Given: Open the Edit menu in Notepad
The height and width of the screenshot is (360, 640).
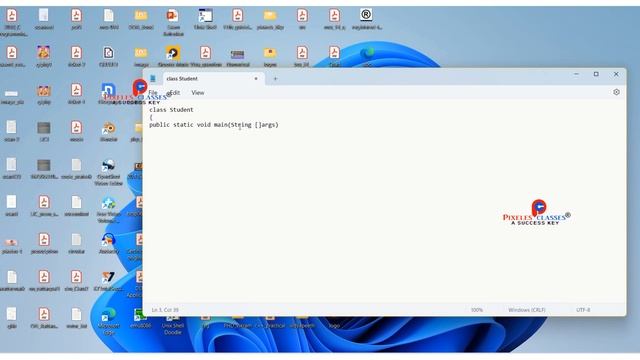Looking at the screenshot, I should 175,93.
